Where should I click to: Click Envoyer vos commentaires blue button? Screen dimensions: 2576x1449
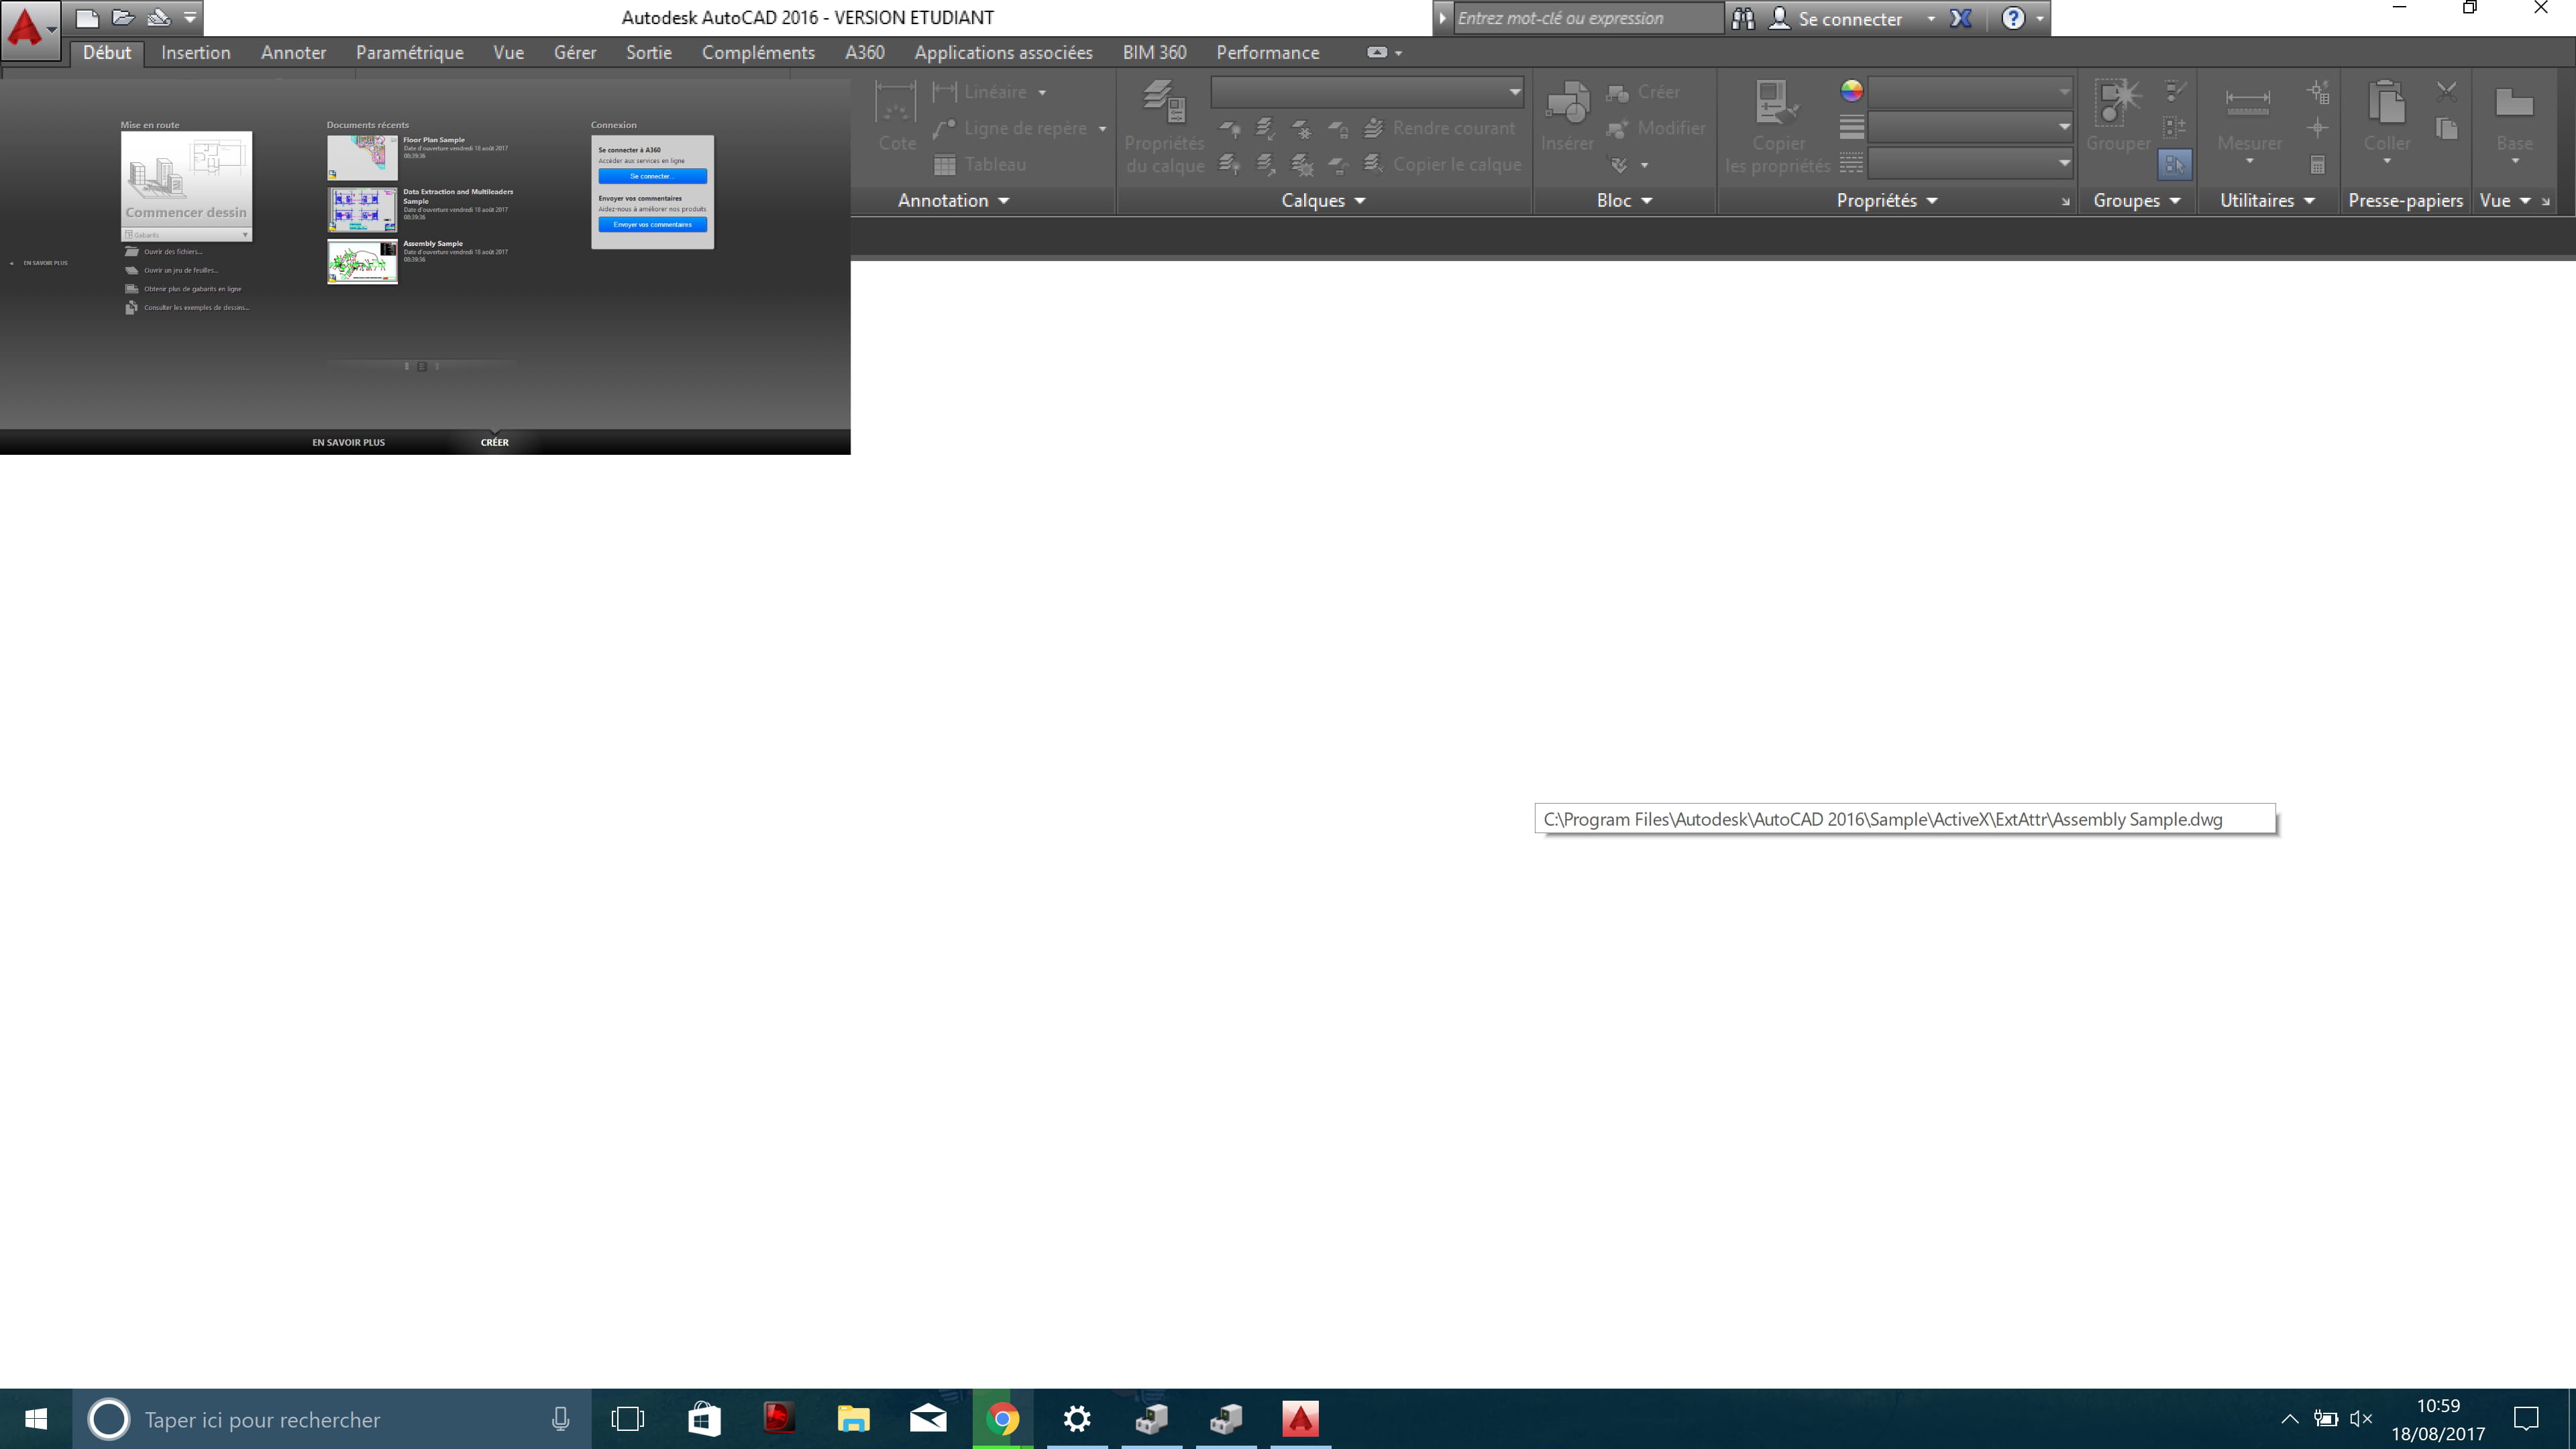point(652,224)
